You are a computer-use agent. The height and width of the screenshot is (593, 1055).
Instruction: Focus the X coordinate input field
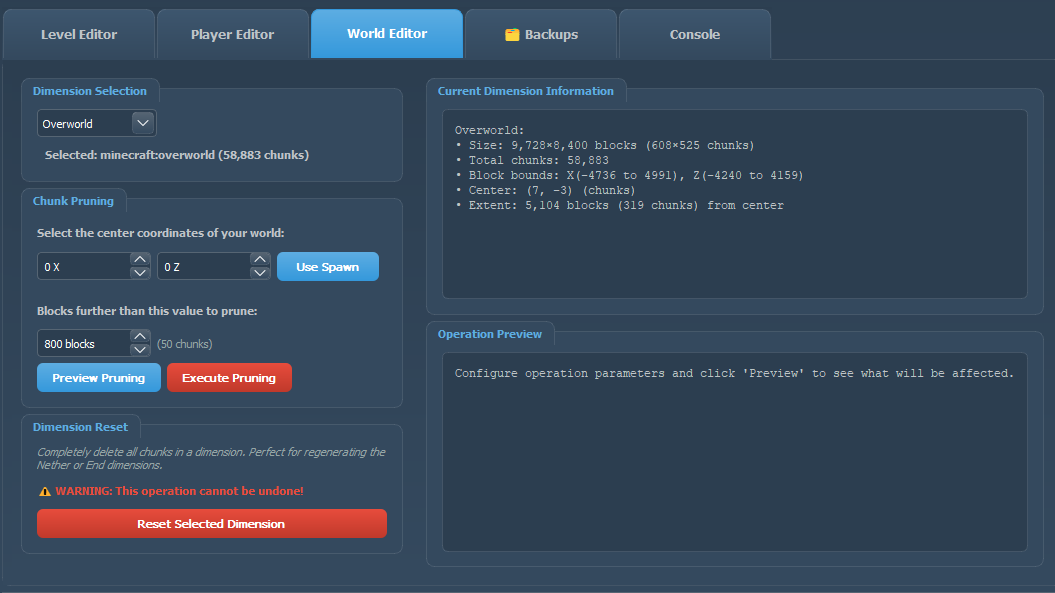[83, 267]
